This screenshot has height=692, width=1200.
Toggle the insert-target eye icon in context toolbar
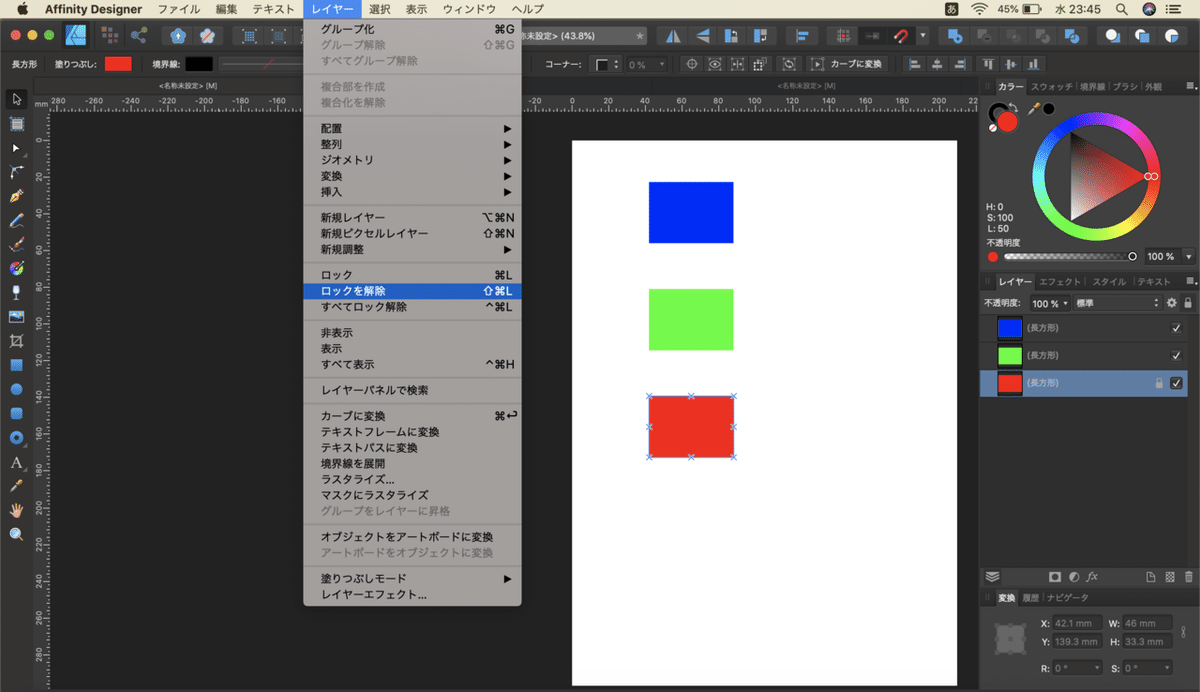[x=714, y=64]
